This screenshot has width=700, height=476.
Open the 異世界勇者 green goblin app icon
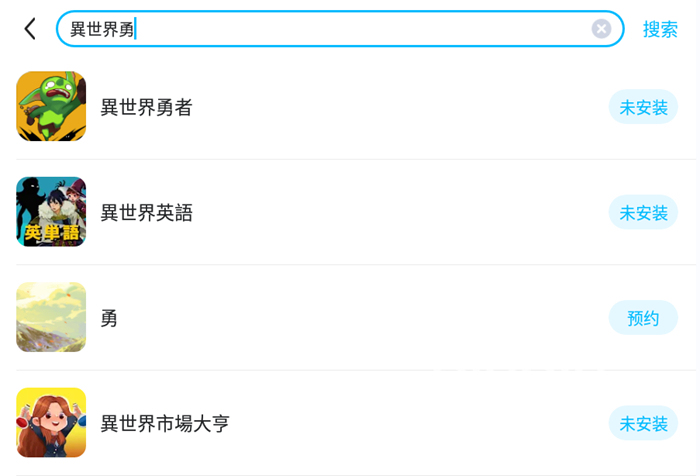coord(51,106)
